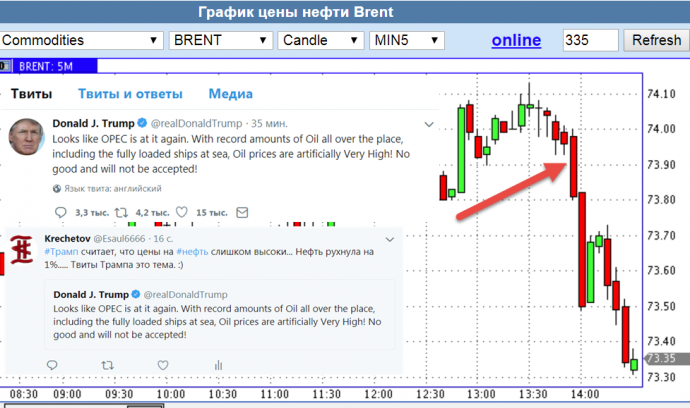Click the bar count field showing 335
The width and height of the screenshot is (690, 408).
(589, 41)
